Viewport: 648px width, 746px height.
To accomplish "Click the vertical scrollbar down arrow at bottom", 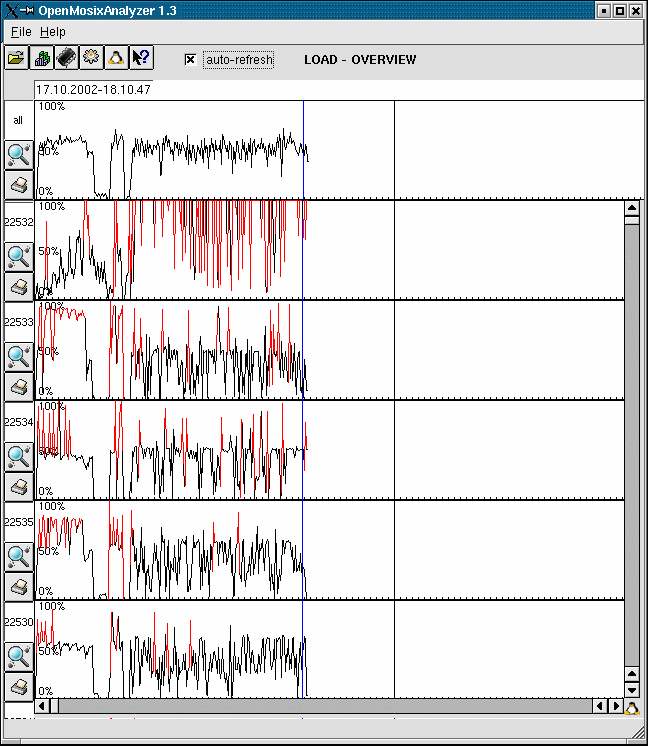I will tap(631, 690).
